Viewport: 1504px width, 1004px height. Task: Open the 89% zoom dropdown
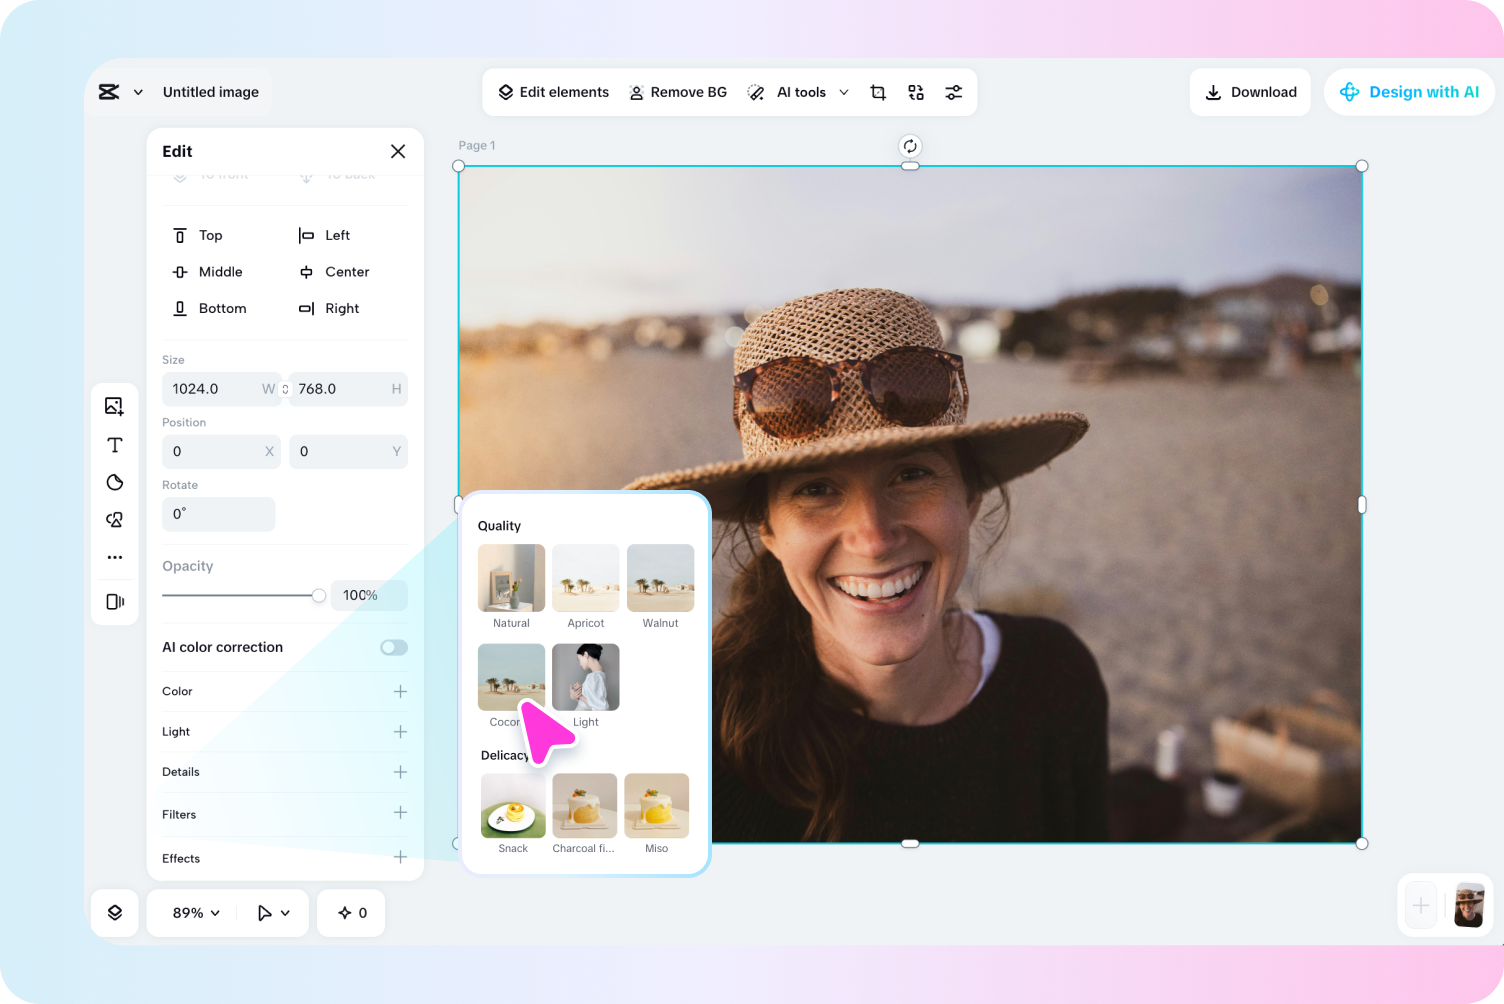196,913
